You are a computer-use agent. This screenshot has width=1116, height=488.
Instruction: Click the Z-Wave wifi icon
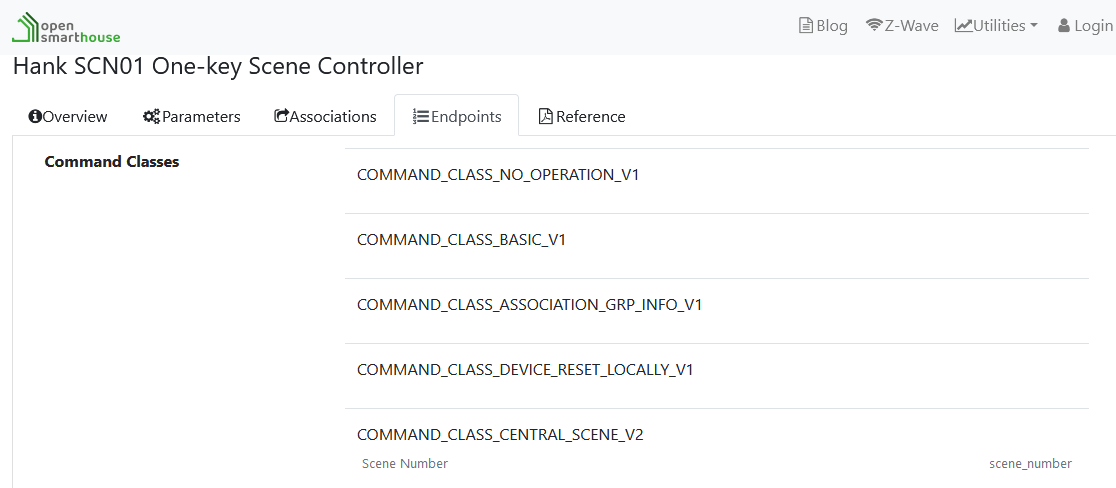point(874,26)
